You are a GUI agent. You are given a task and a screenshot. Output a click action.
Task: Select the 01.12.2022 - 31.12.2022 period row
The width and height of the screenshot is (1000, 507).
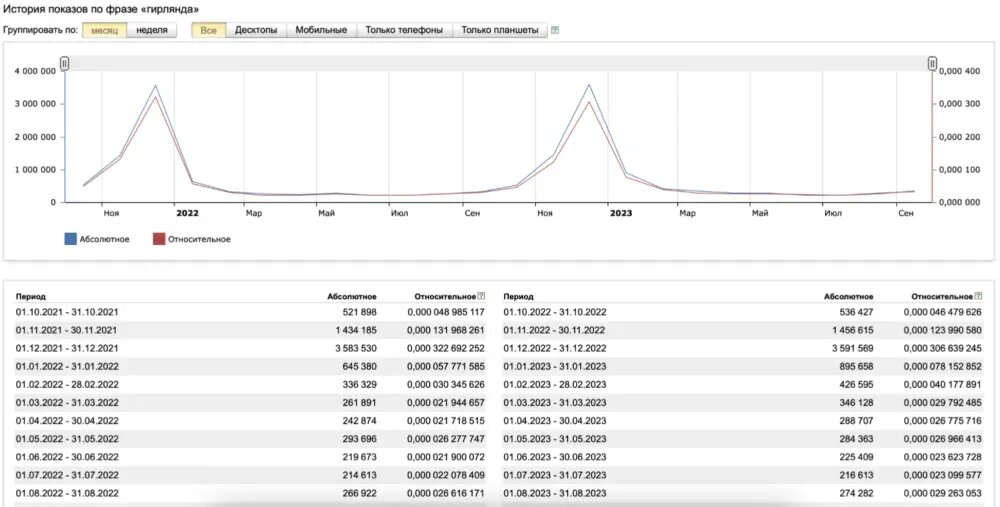click(x=554, y=348)
